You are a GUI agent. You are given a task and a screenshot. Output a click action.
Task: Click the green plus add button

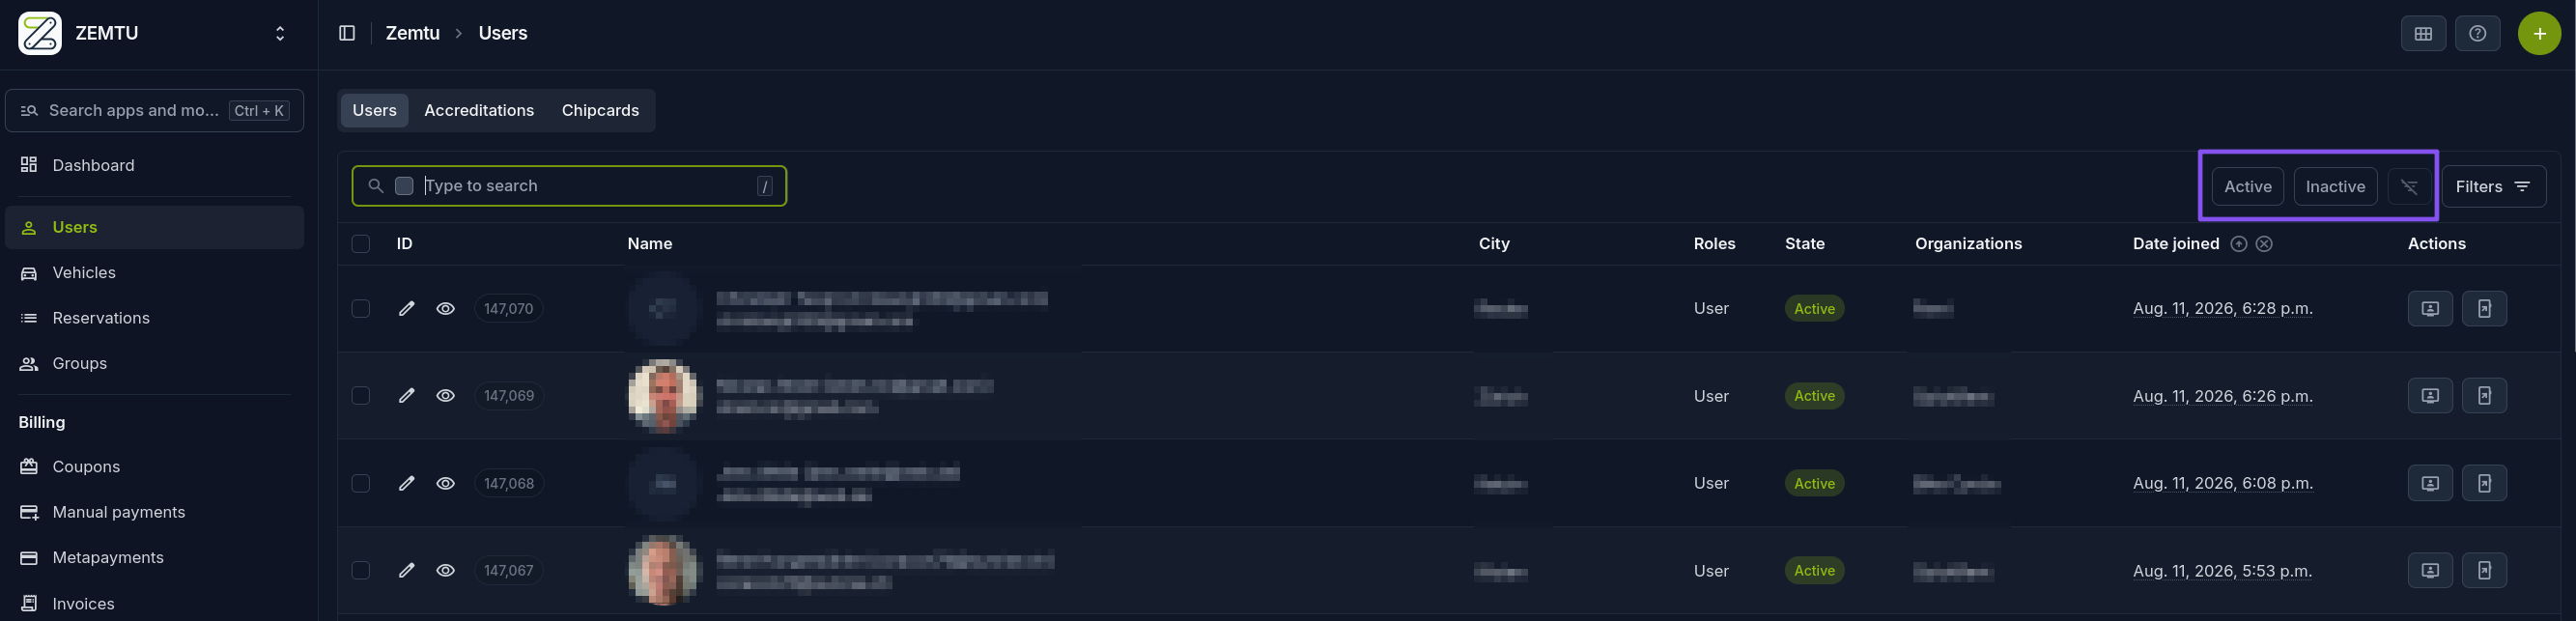[x=2539, y=33]
